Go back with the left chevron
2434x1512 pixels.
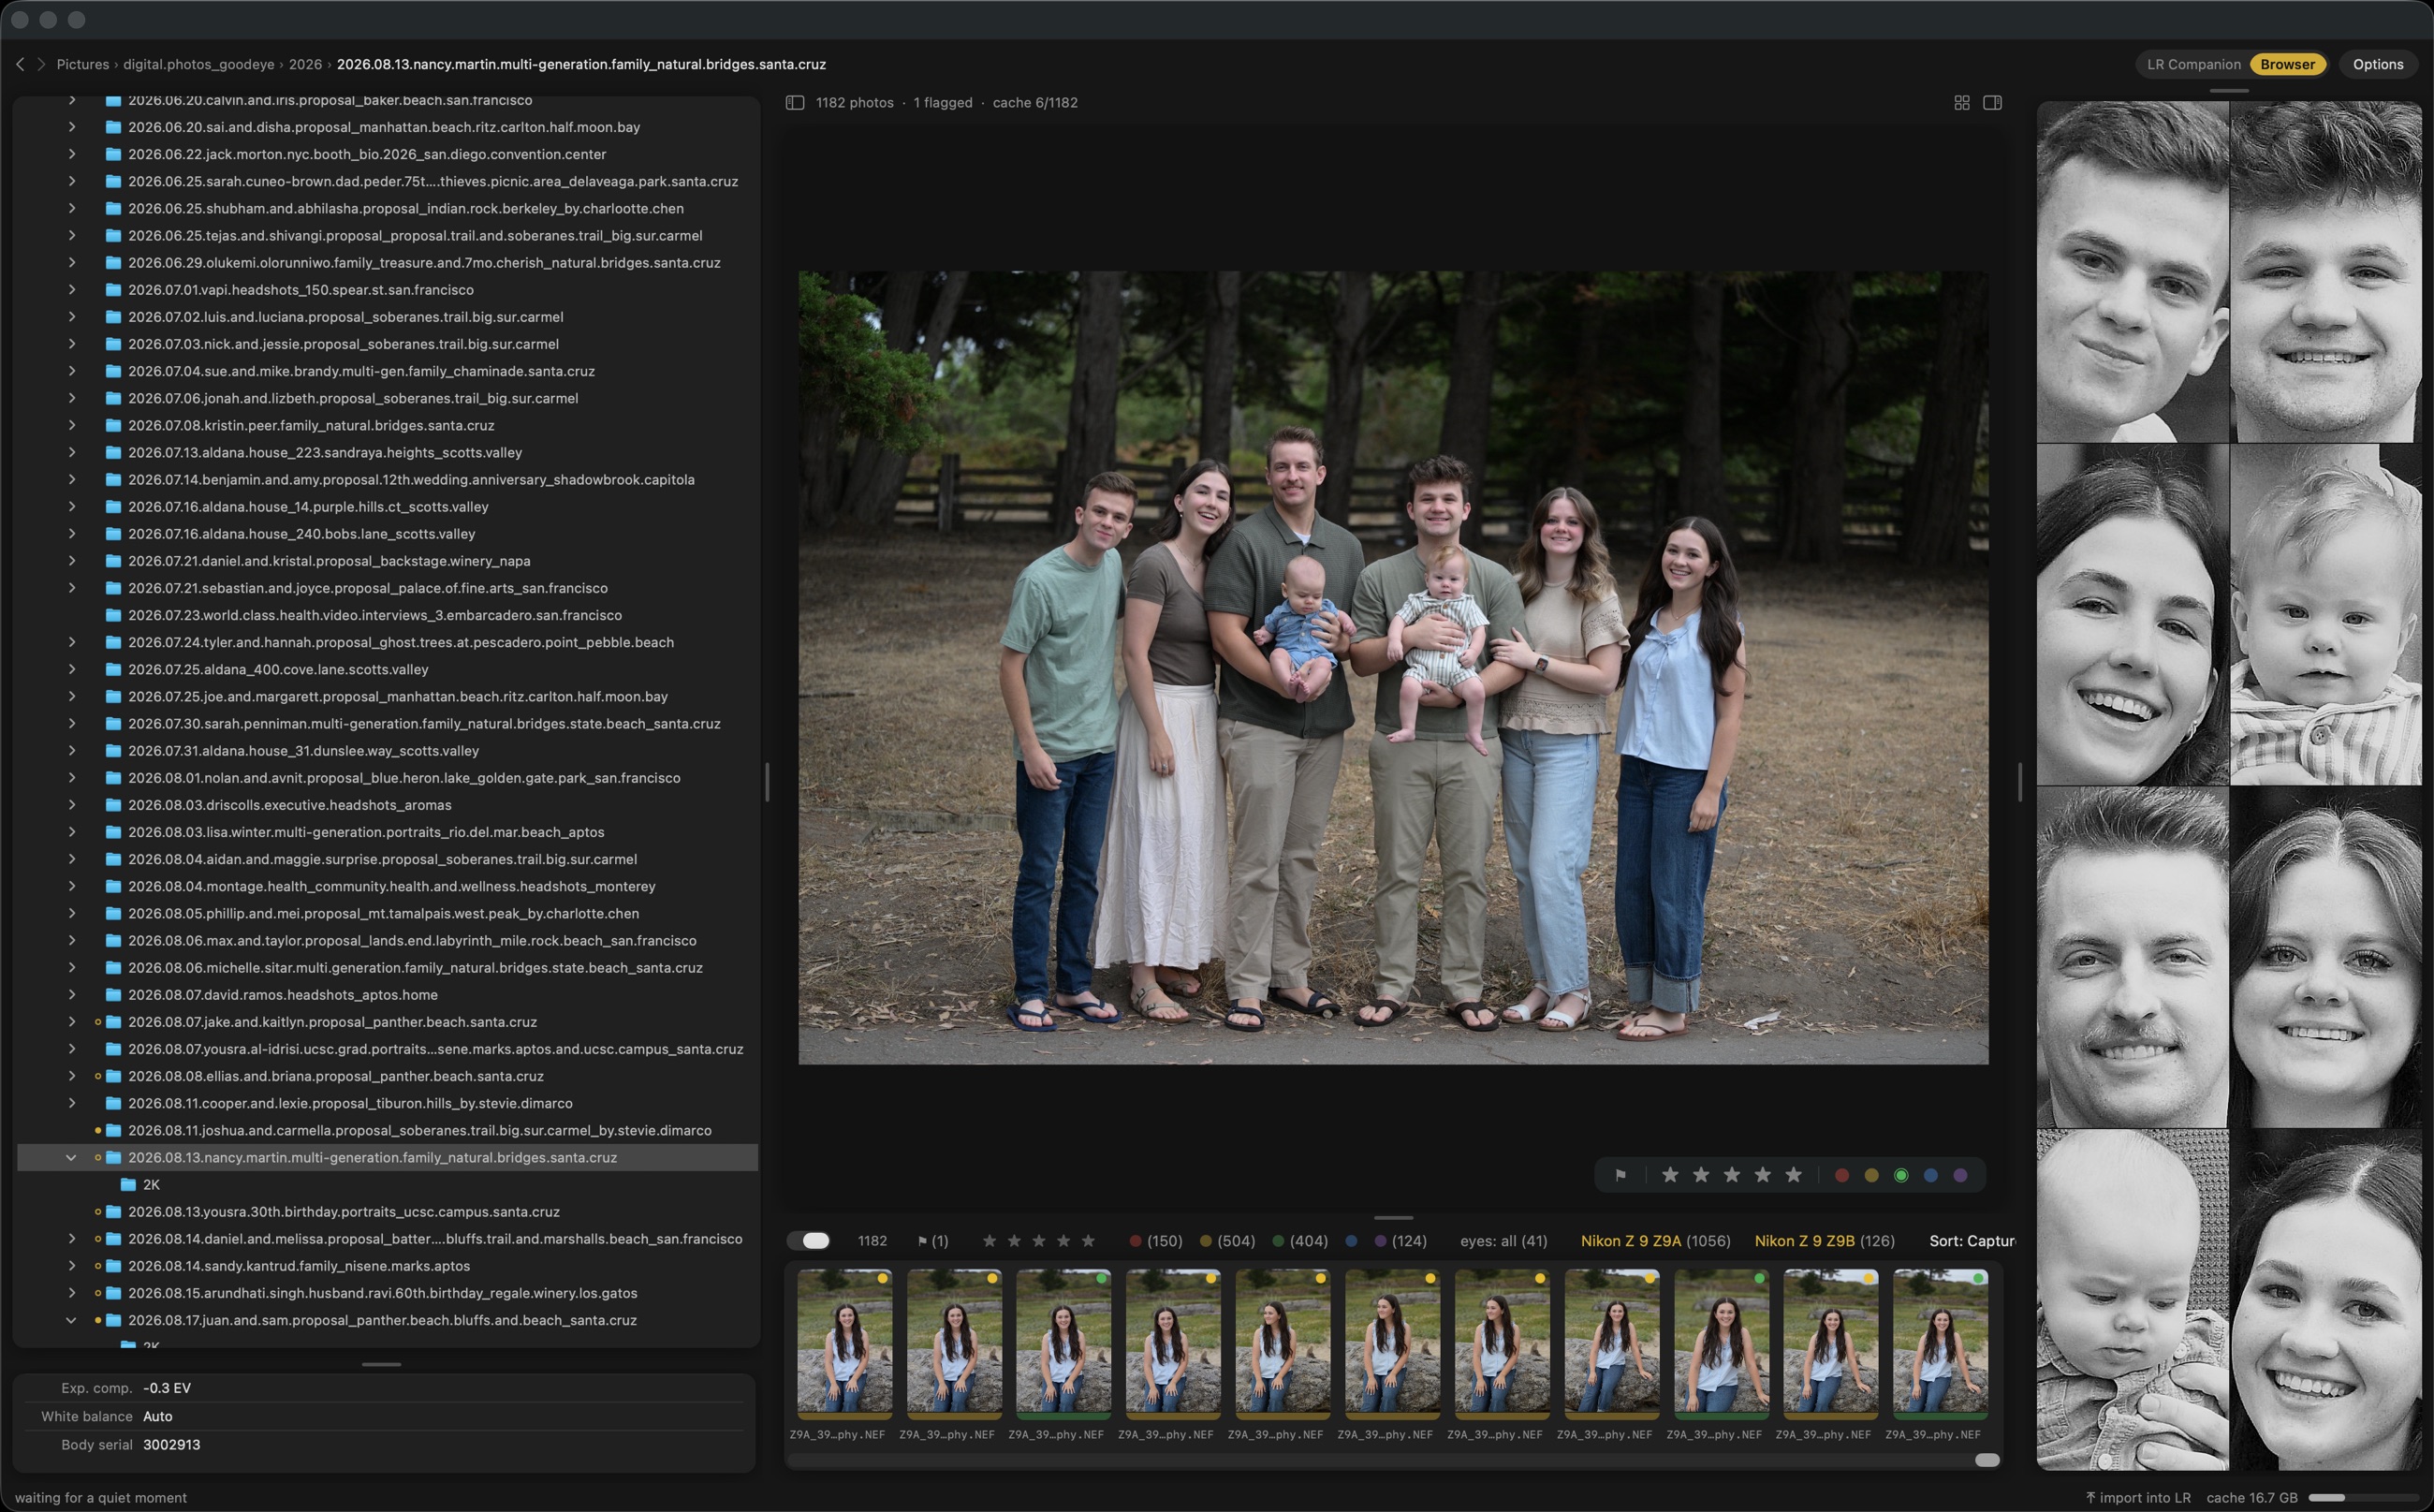point(20,64)
